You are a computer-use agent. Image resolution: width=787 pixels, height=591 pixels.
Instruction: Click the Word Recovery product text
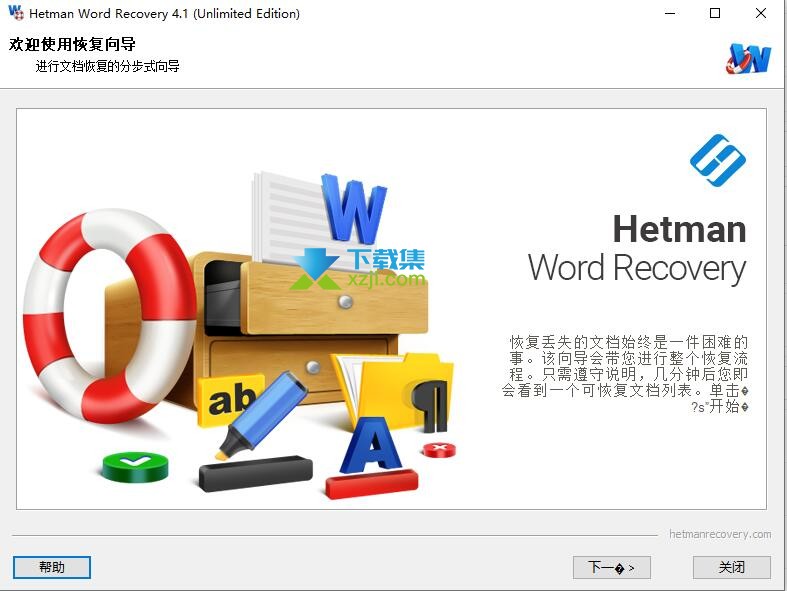pos(637,269)
